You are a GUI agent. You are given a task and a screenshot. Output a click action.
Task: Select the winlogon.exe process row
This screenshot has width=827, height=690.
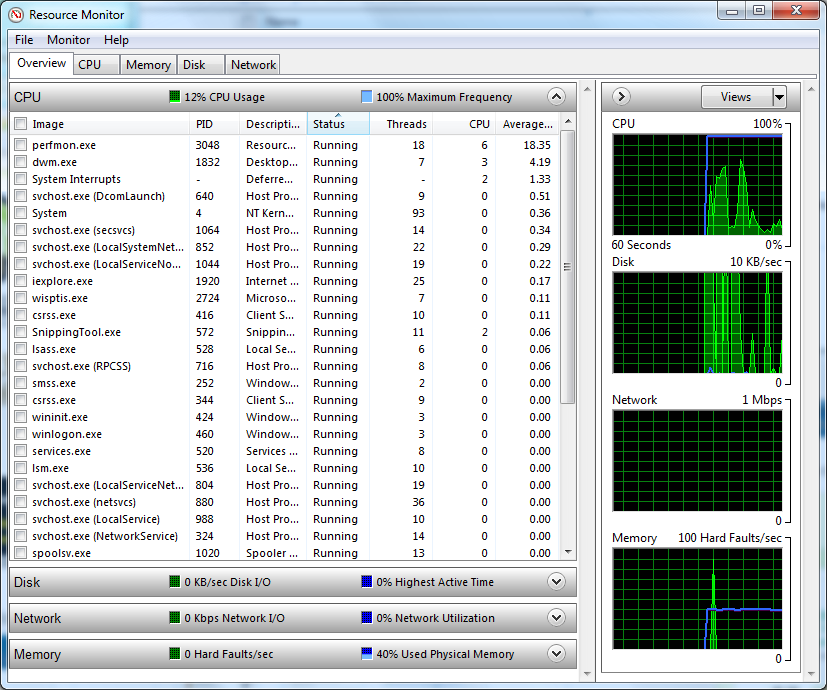pos(285,434)
